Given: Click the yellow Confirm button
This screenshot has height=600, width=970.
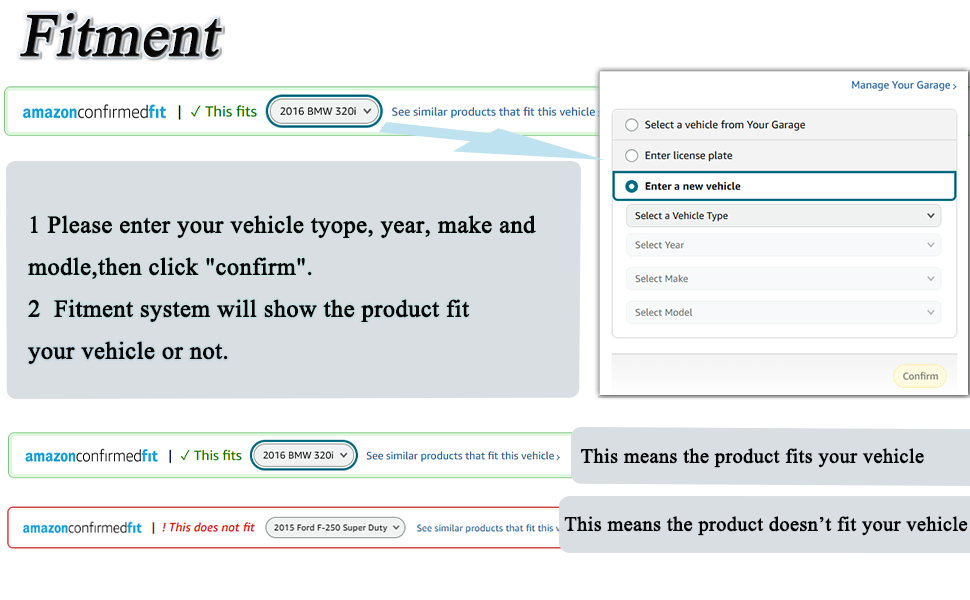Looking at the screenshot, I should click(x=919, y=376).
